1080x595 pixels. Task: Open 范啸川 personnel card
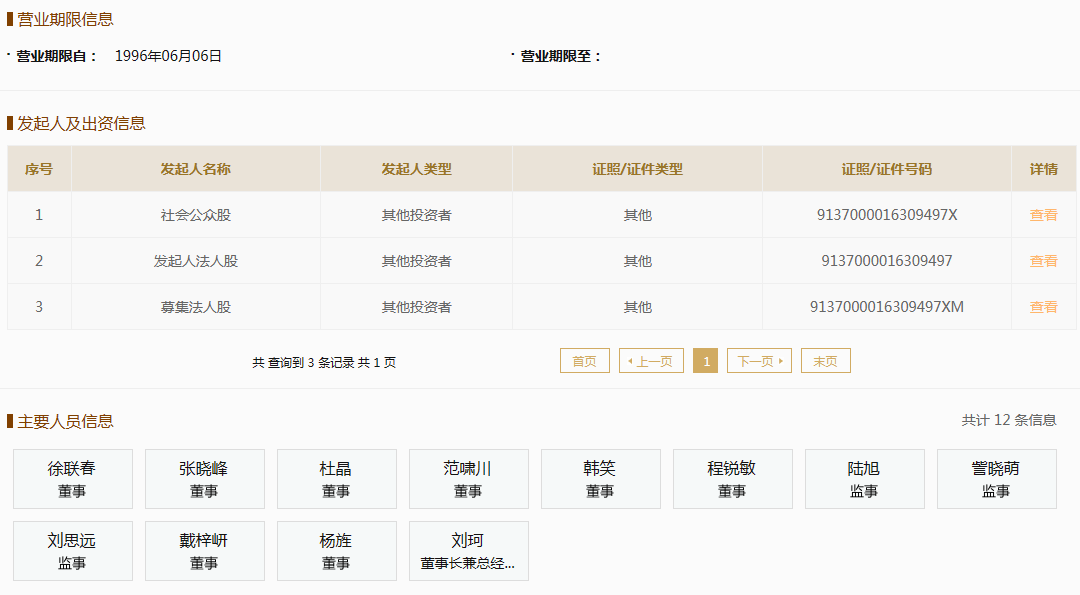tap(469, 479)
